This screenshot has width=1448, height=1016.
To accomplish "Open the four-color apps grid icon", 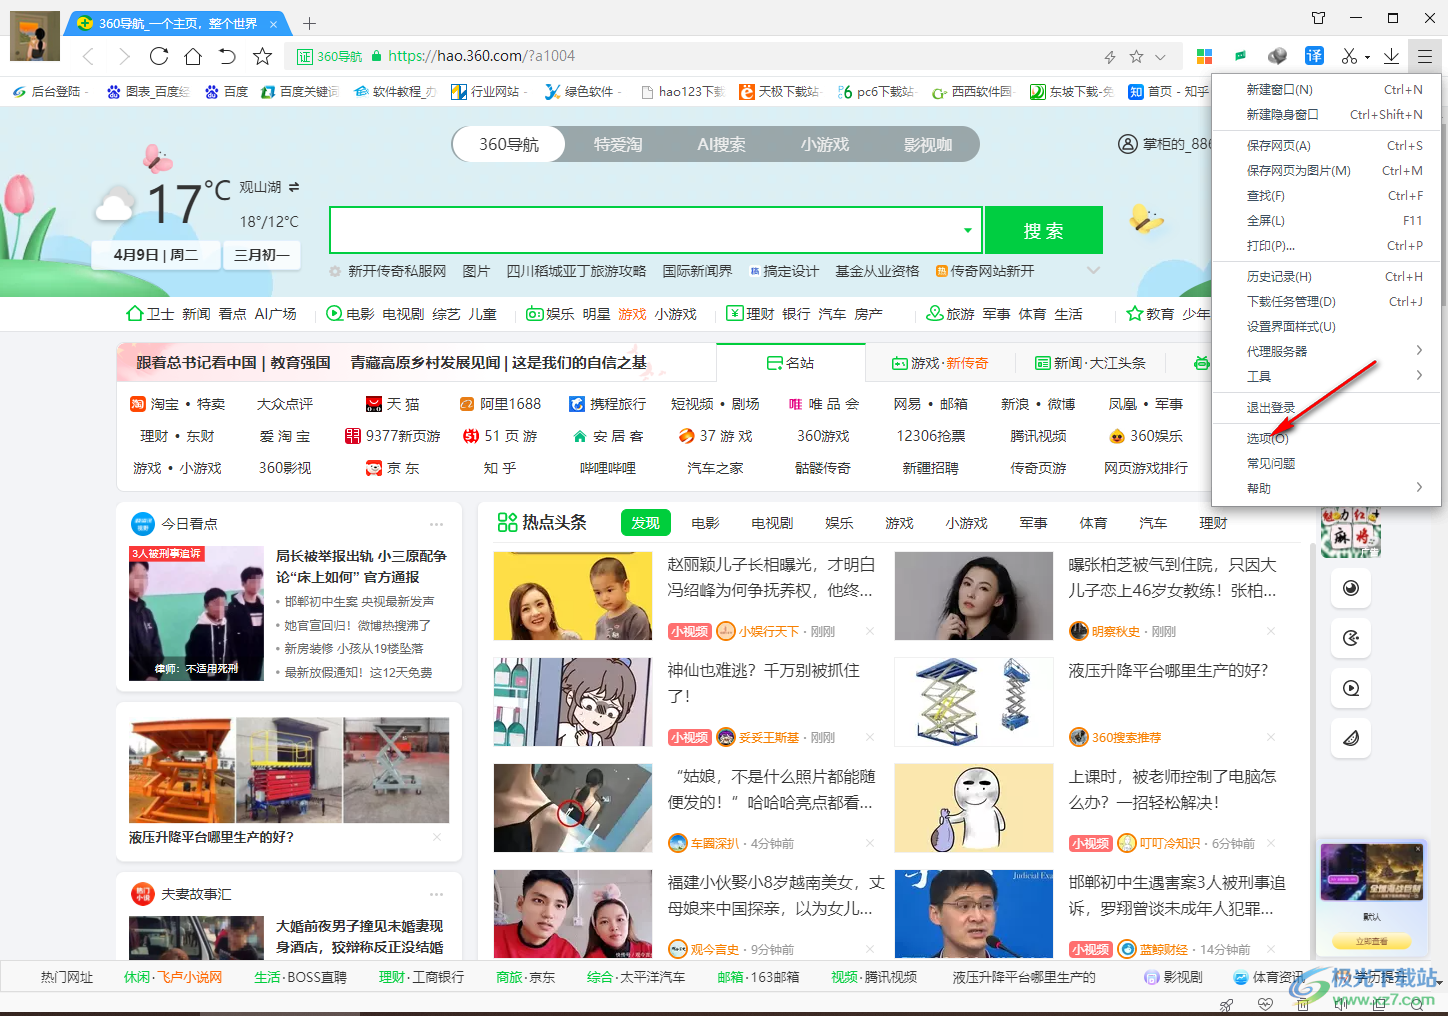I will tap(1204, 56).
